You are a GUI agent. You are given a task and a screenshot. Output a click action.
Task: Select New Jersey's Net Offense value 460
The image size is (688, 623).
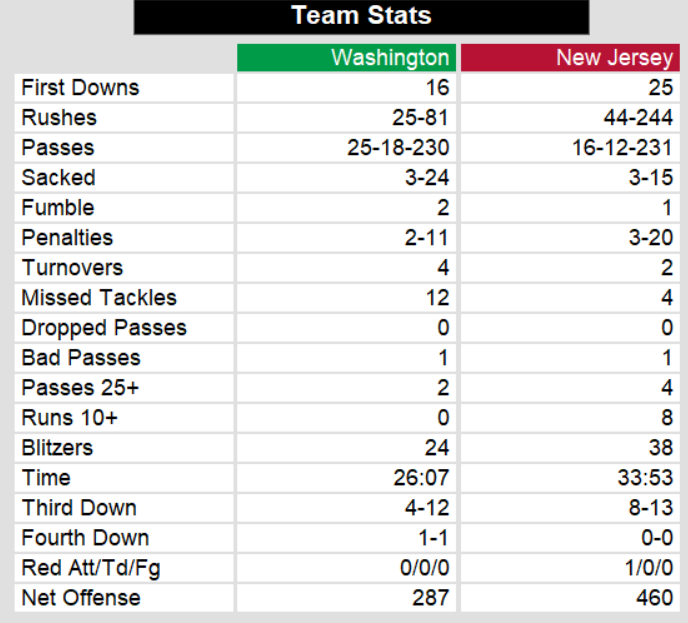(657, 598)
